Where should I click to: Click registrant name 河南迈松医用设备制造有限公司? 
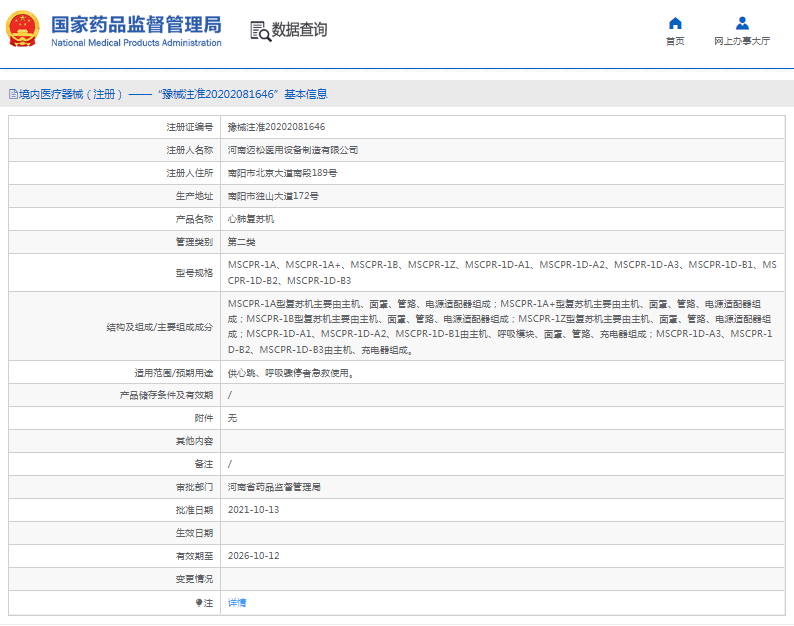coord(293,150)
